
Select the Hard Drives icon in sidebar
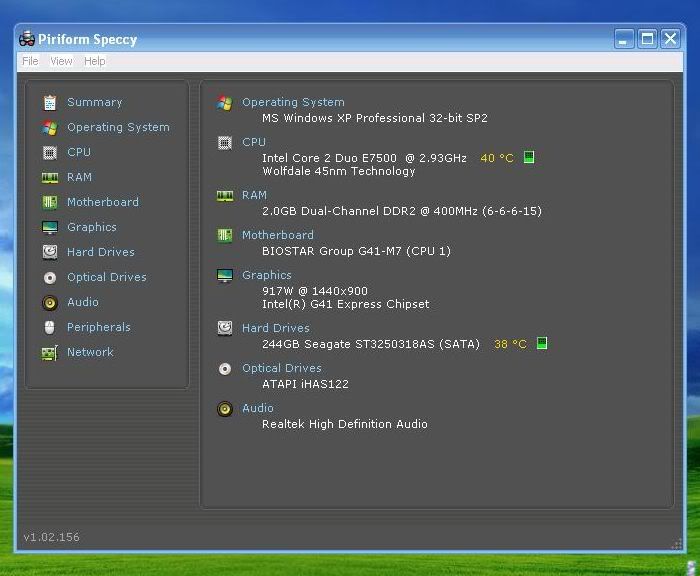click(x=50, y=252)
